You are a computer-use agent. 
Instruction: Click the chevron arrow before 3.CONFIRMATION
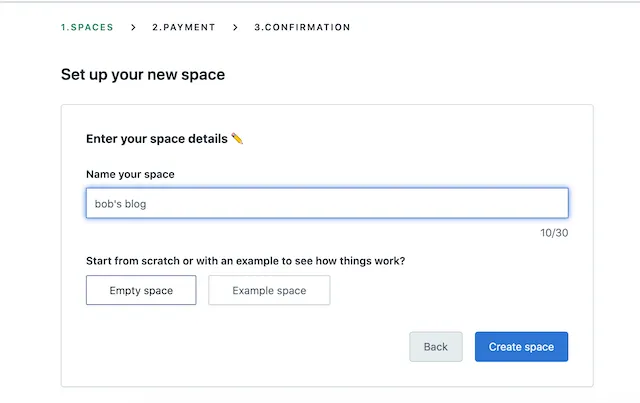point(235,27)
